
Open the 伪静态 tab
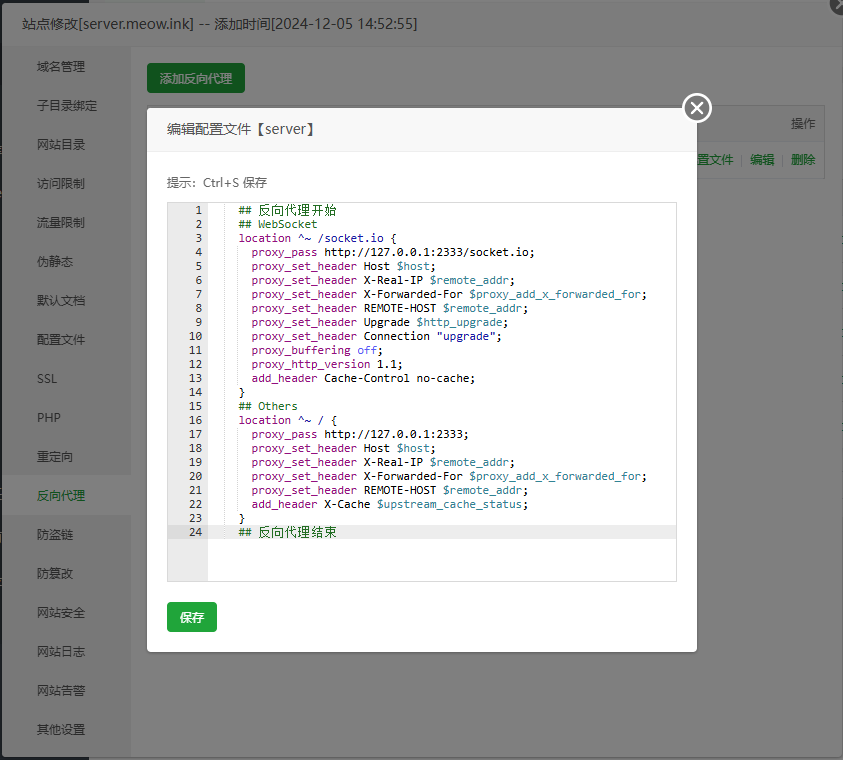click(x=55, y=262)
